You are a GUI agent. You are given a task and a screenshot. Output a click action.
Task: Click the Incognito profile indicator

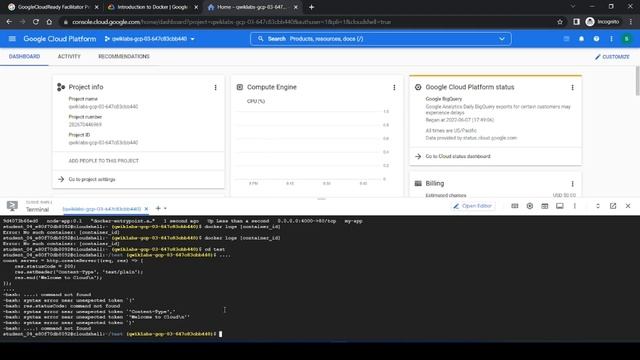pos(602,22)
